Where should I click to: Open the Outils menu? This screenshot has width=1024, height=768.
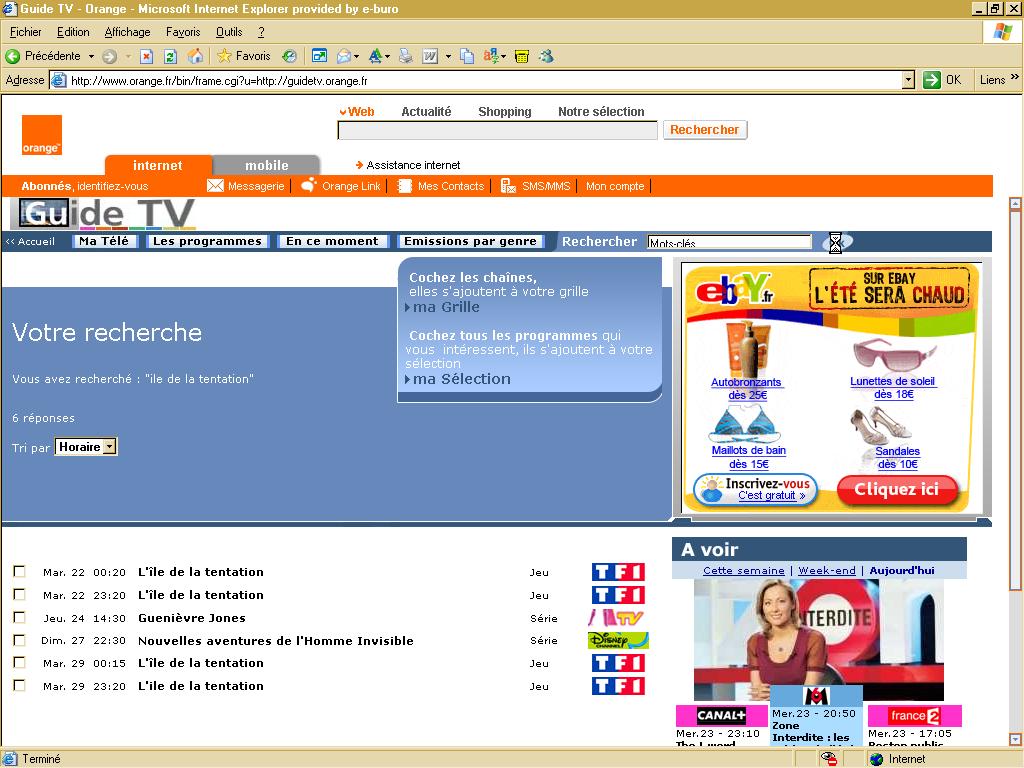click(229, 32)
